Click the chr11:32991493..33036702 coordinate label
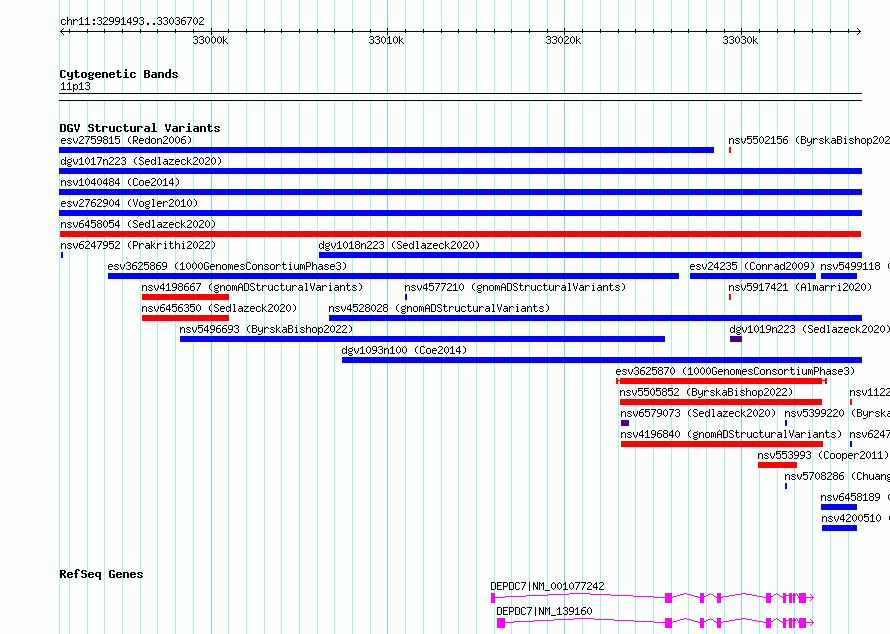The width and height of the screenshot is (890, 634). pos(132,21)
